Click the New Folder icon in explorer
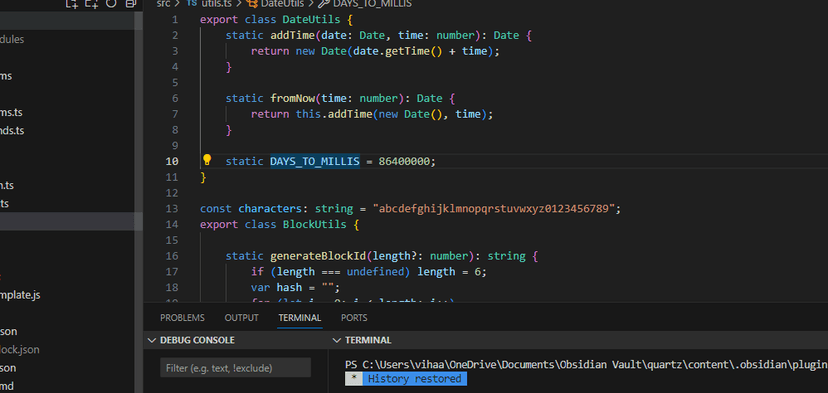Viewport: 828px width, 393px height. (x=92, y=4)
